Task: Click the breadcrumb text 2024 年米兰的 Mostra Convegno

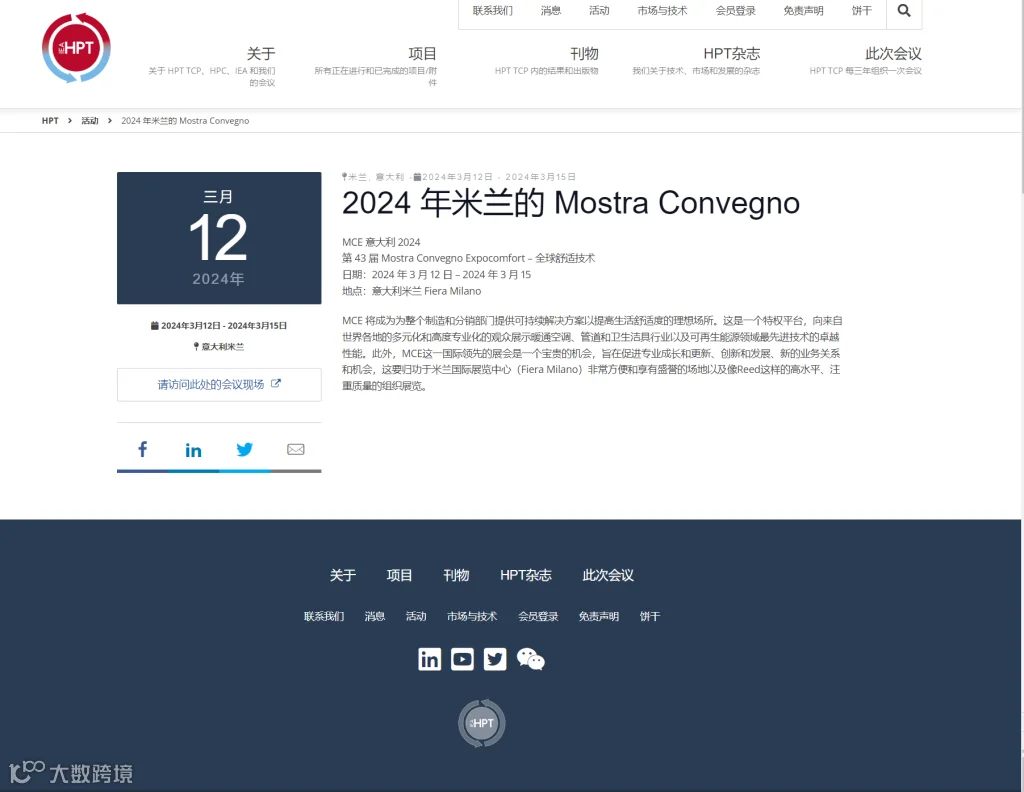Action: point(185,121)
